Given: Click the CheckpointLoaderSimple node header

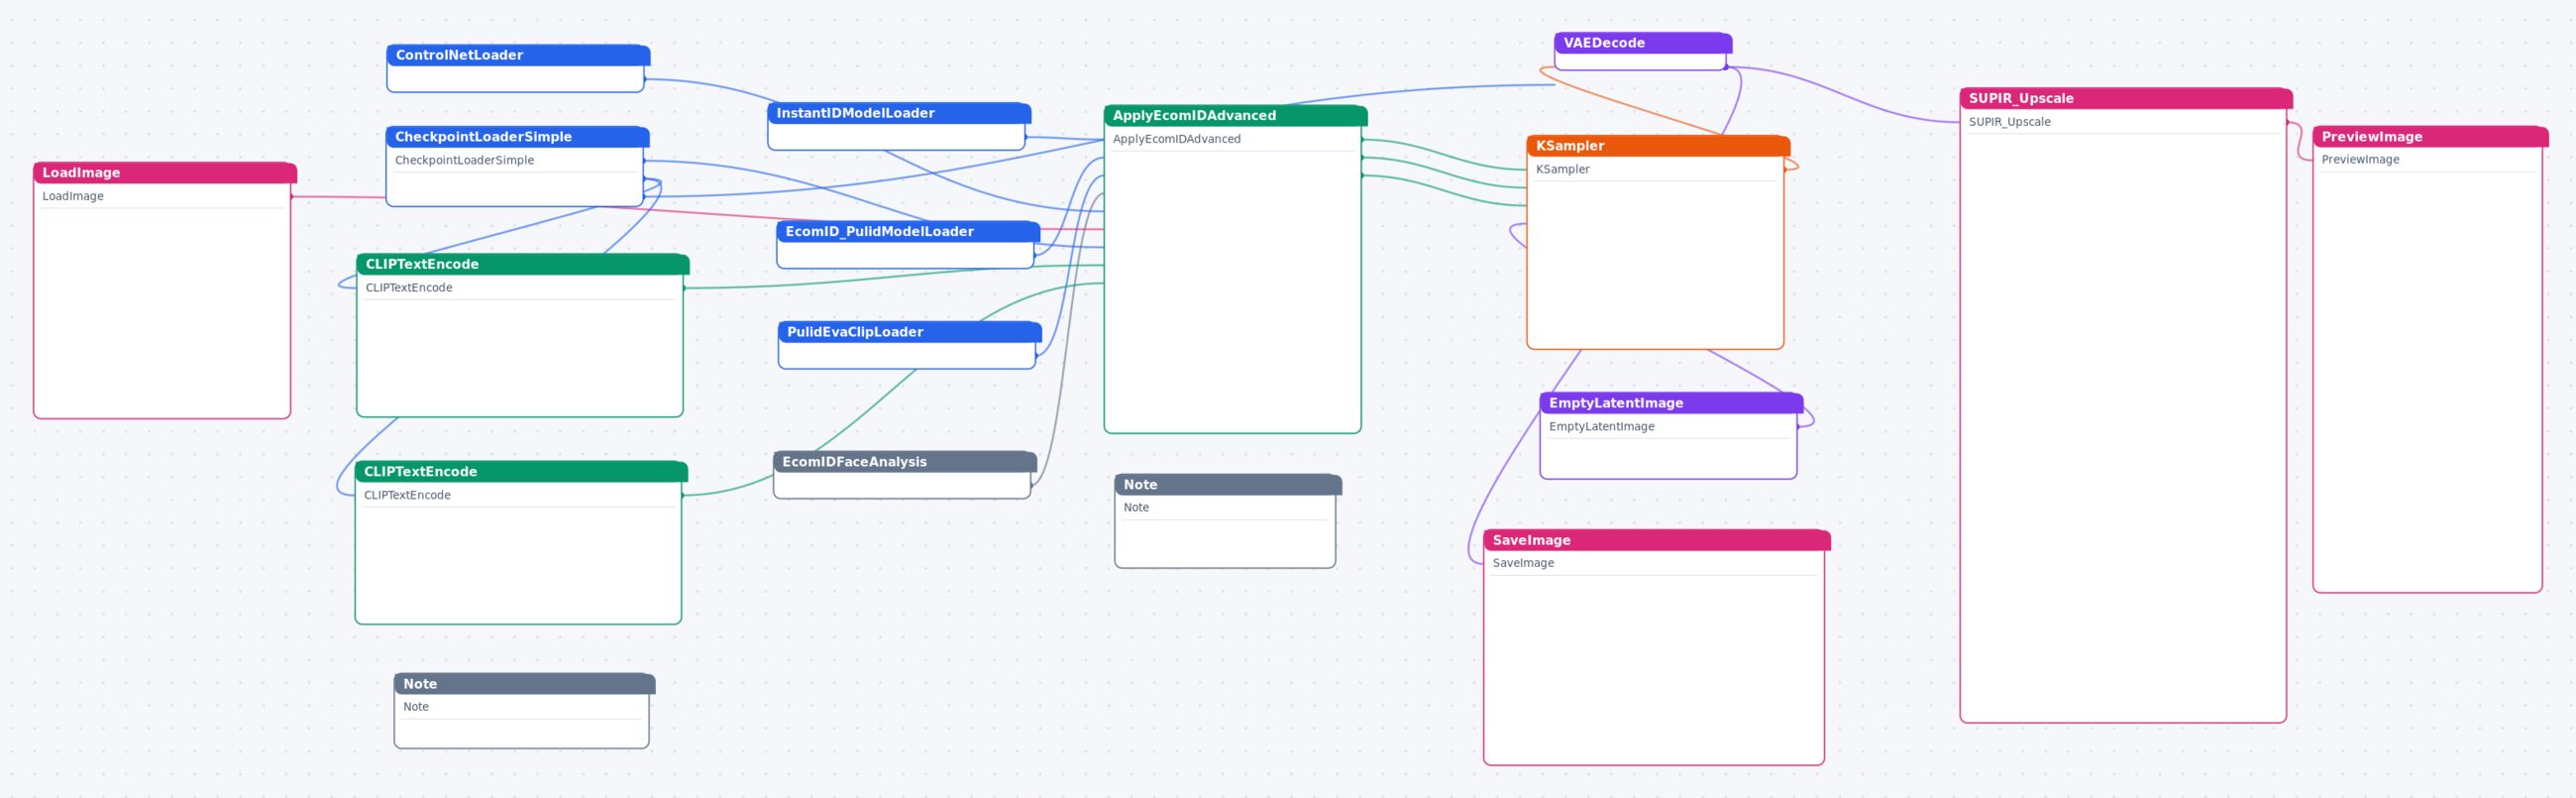Looking at the screenshot, I should (x=517, y=137).
